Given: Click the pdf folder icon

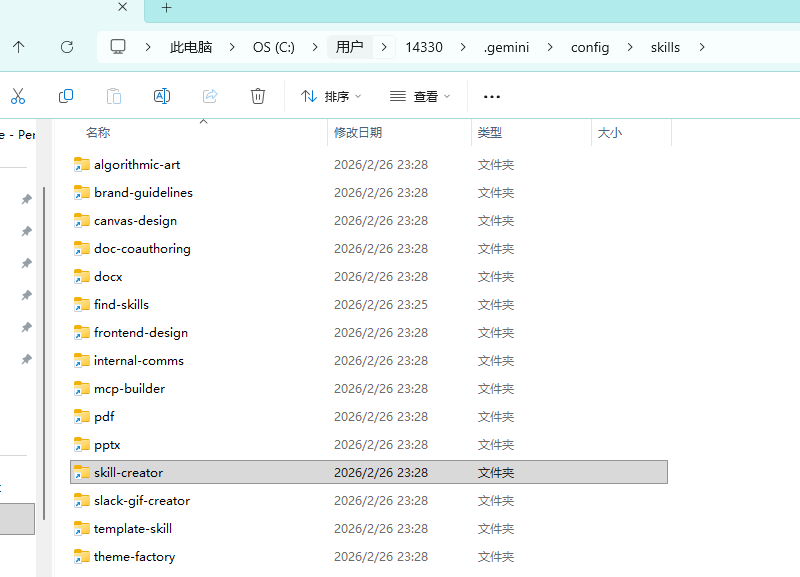Looking at the screenshot, I should pyautogui.click(x=82, y=417).
